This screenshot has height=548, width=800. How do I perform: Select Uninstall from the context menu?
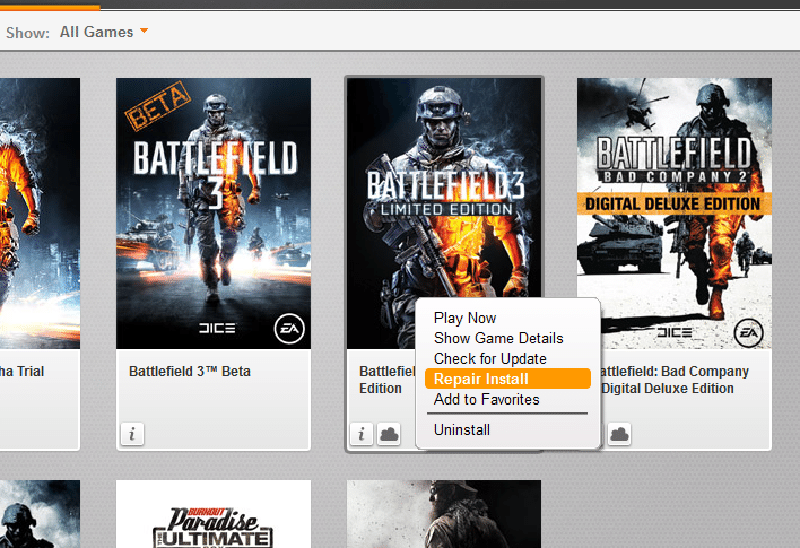click(461, 430)
